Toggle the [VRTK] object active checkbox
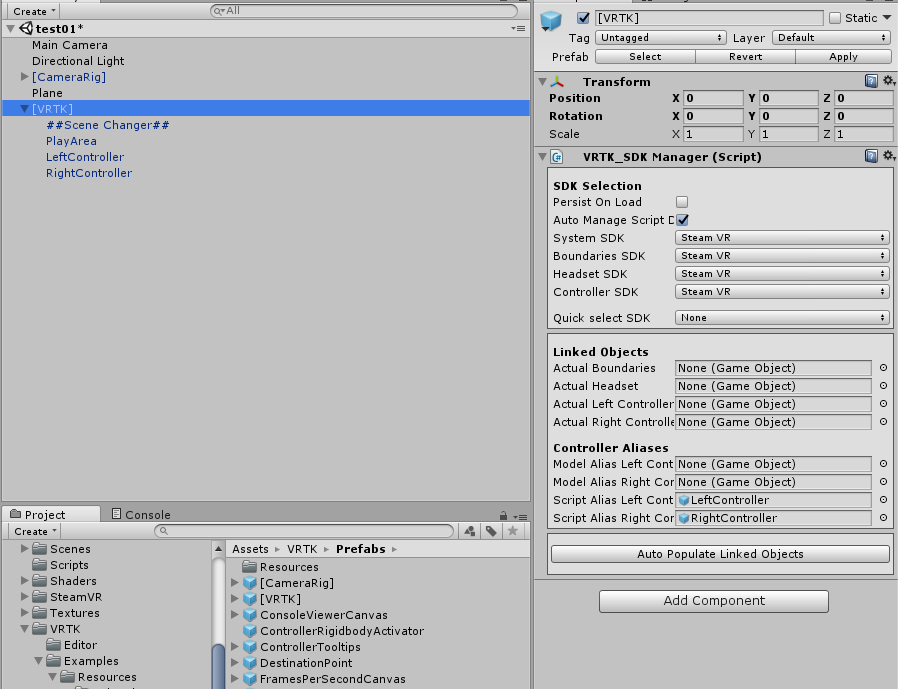This screenshot has width=898, height=689. [x=584, y=18]
